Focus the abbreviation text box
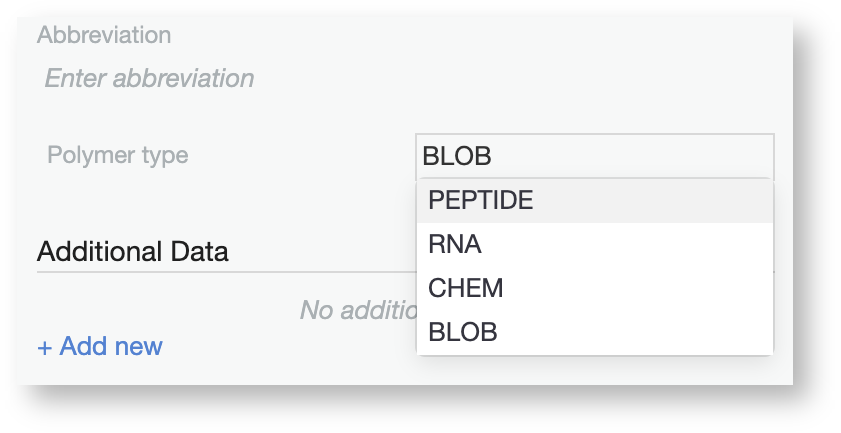The image size is (841, 433). coord(150,78)
